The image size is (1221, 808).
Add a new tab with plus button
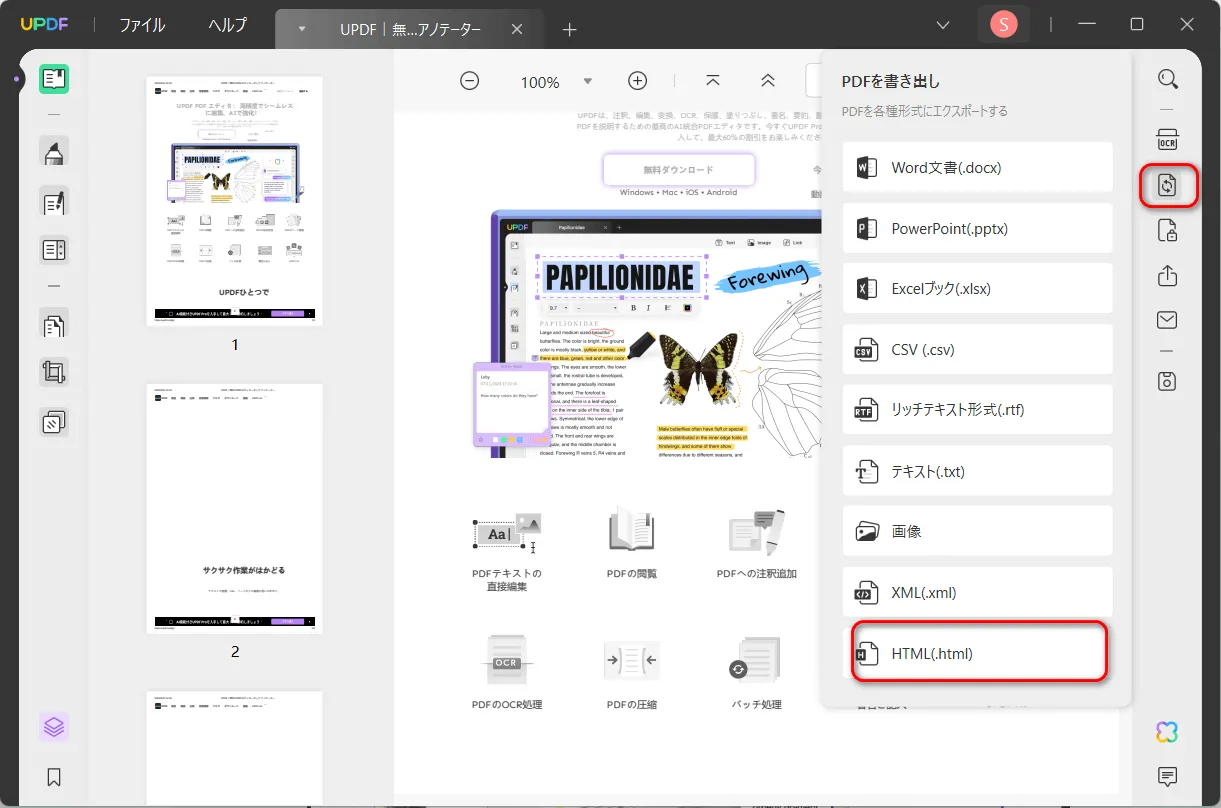[569, 29]
